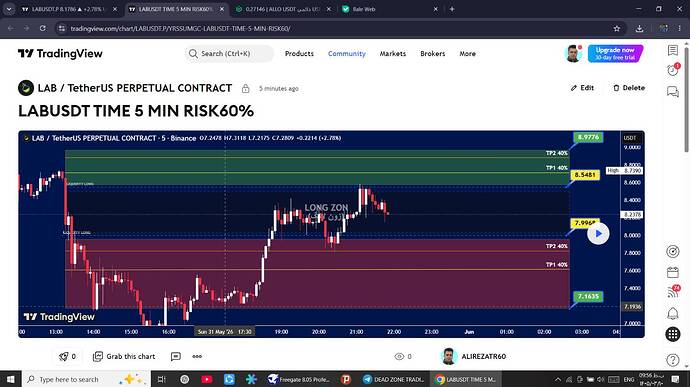Open the user profile avatar menu

[x=573, y=53]
